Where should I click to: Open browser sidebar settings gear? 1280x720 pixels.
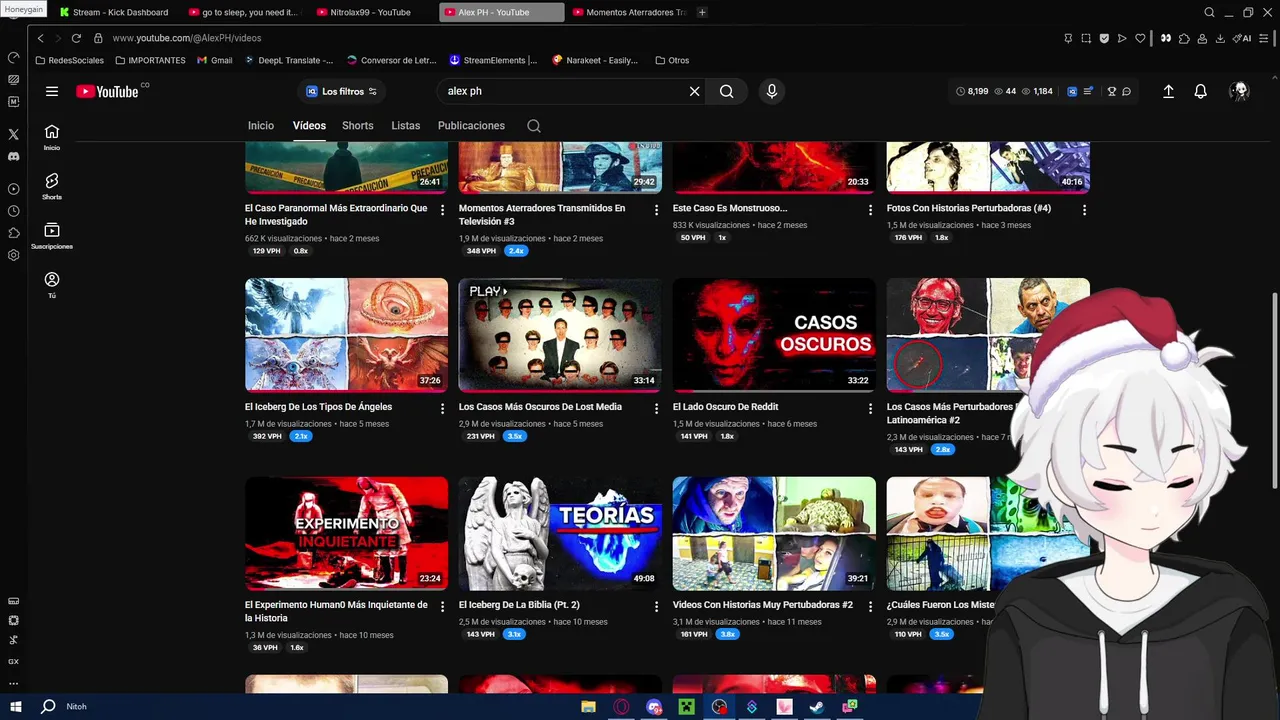coord(13,255)
